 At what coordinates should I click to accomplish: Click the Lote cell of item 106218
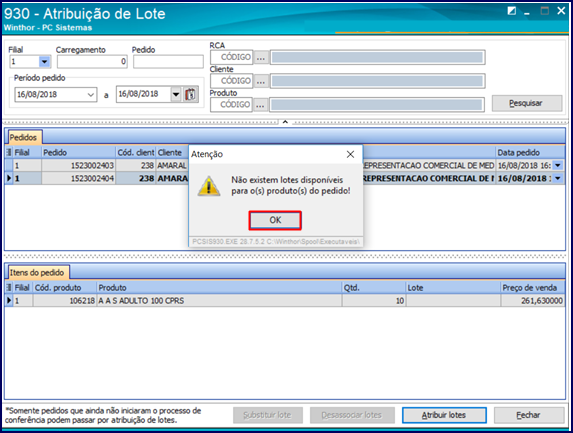pos(453,301)
